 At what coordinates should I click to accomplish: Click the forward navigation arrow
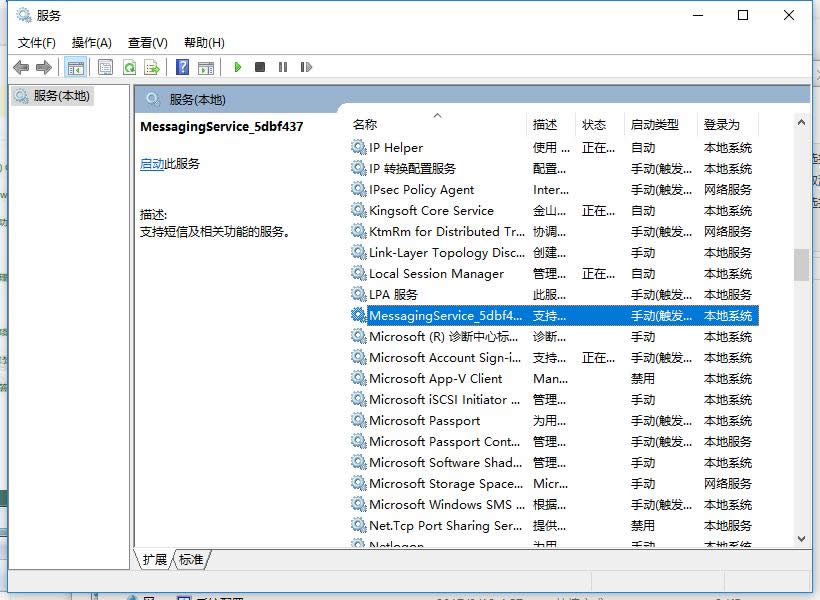click(42, 67)
